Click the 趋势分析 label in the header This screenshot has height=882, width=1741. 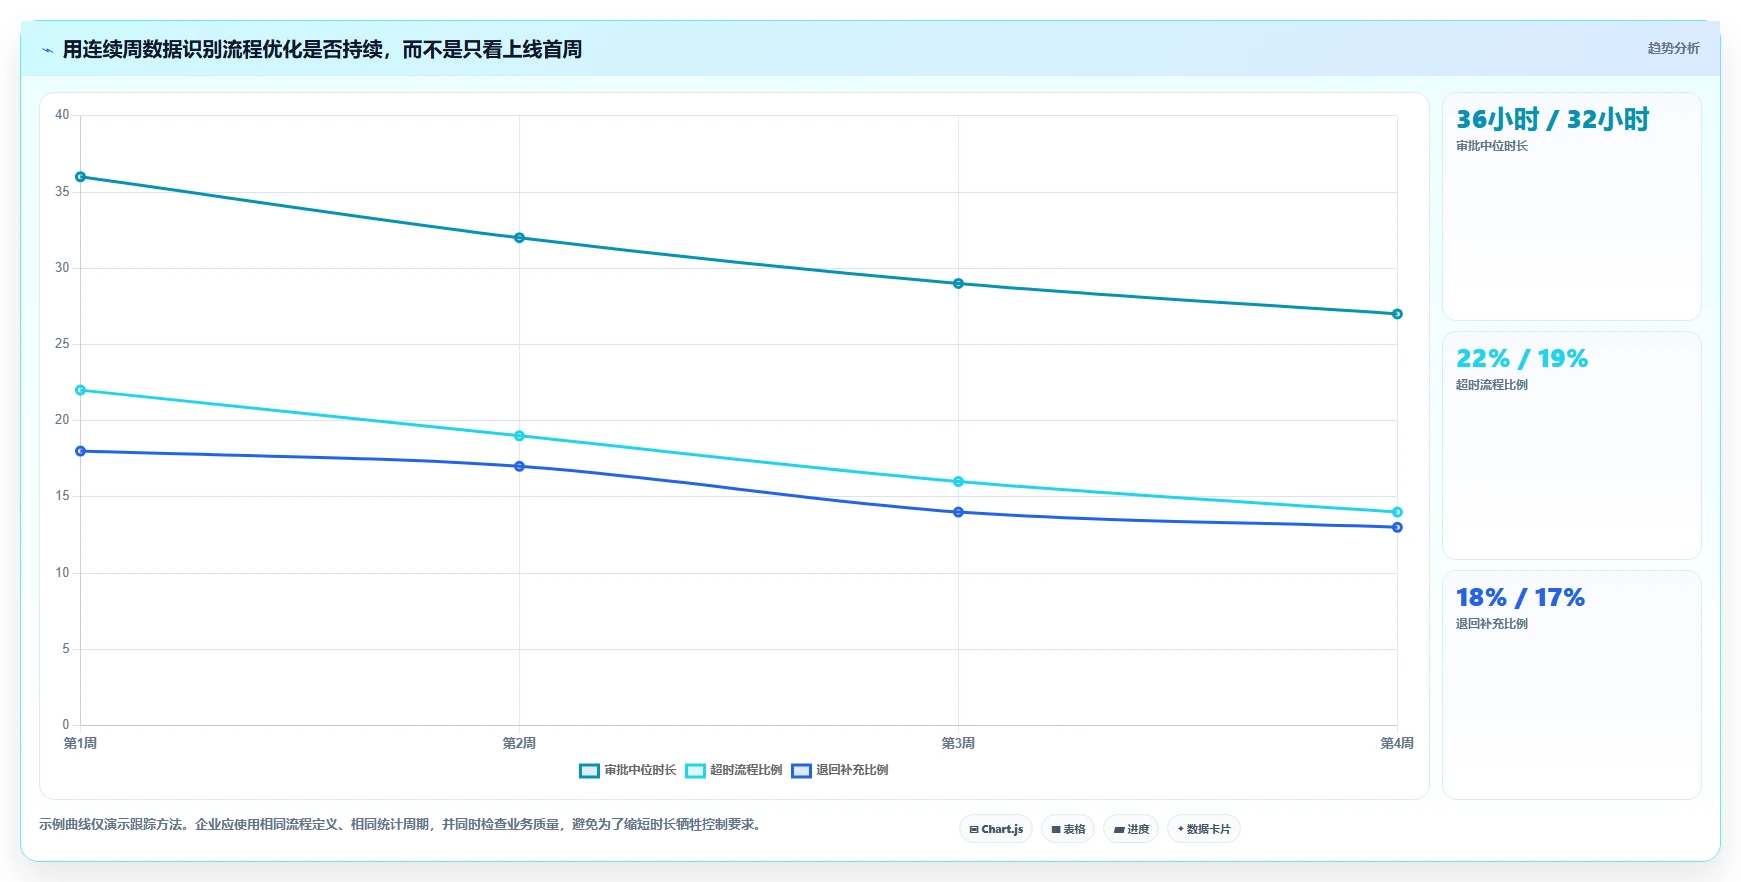(x=1673, y=48)
